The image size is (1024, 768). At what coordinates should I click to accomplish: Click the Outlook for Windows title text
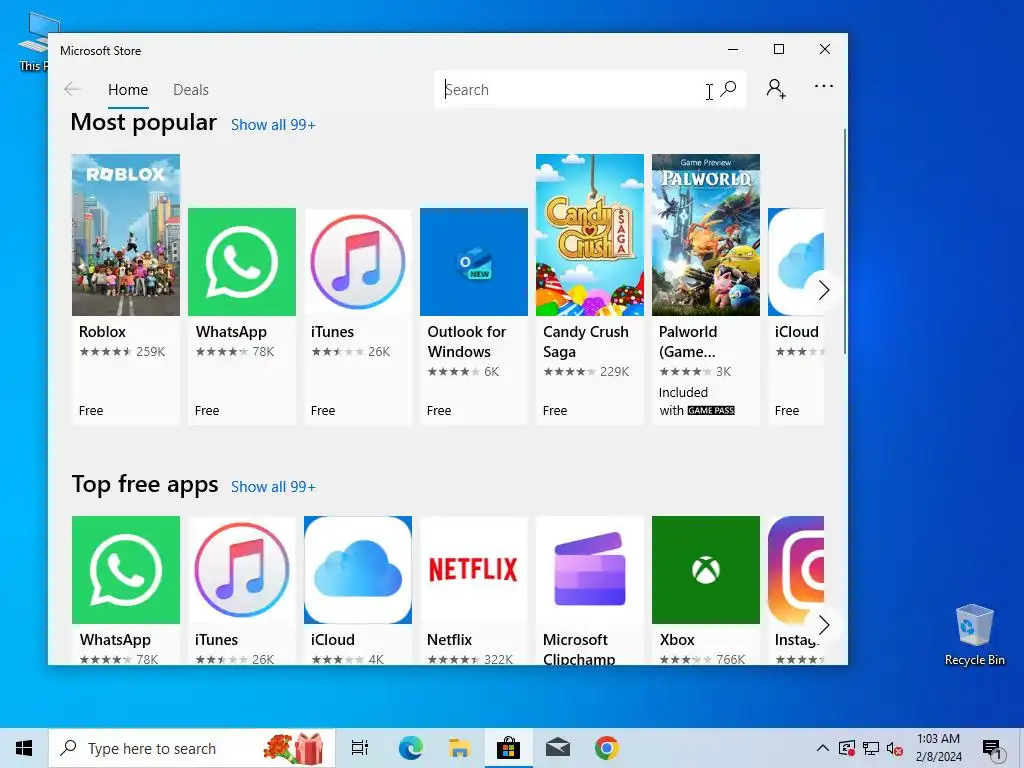click(x=467, y=342)
